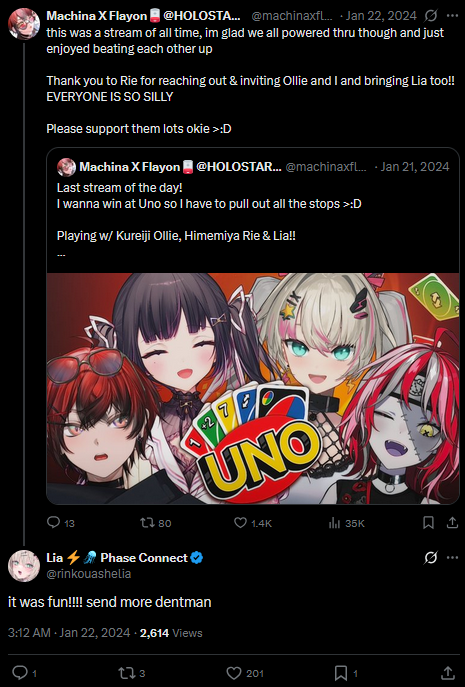Bookmark Machina X Flayon's tweet
The image size is (465, 687).
pyautogui.click(x=428, y=522)
